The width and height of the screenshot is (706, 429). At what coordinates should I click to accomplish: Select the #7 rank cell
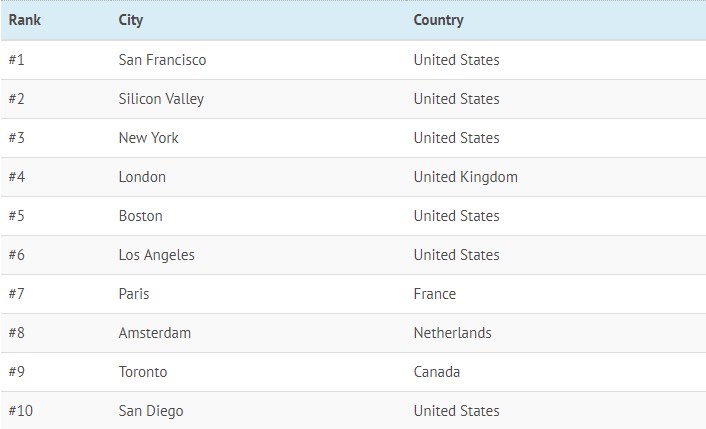[x=16, y=294]
